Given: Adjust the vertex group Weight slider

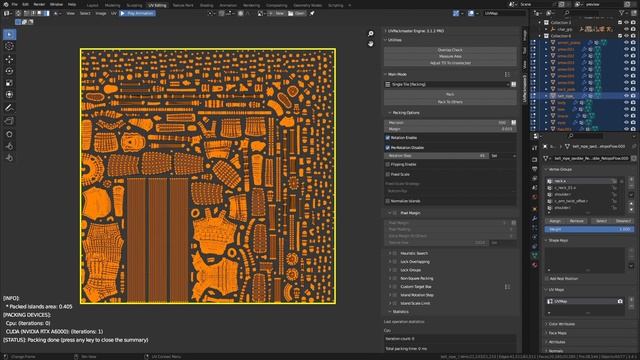Looking at the screenshot, I should coord(589,229).
